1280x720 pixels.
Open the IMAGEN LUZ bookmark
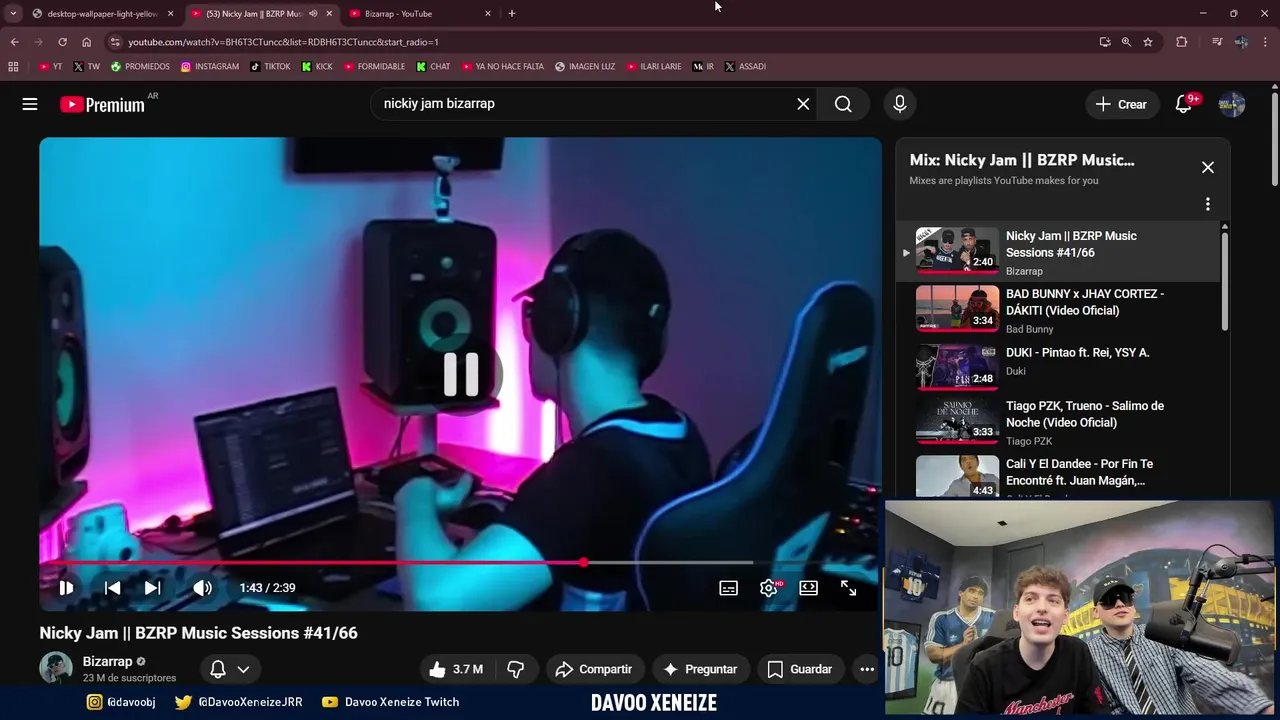point(586,67)
